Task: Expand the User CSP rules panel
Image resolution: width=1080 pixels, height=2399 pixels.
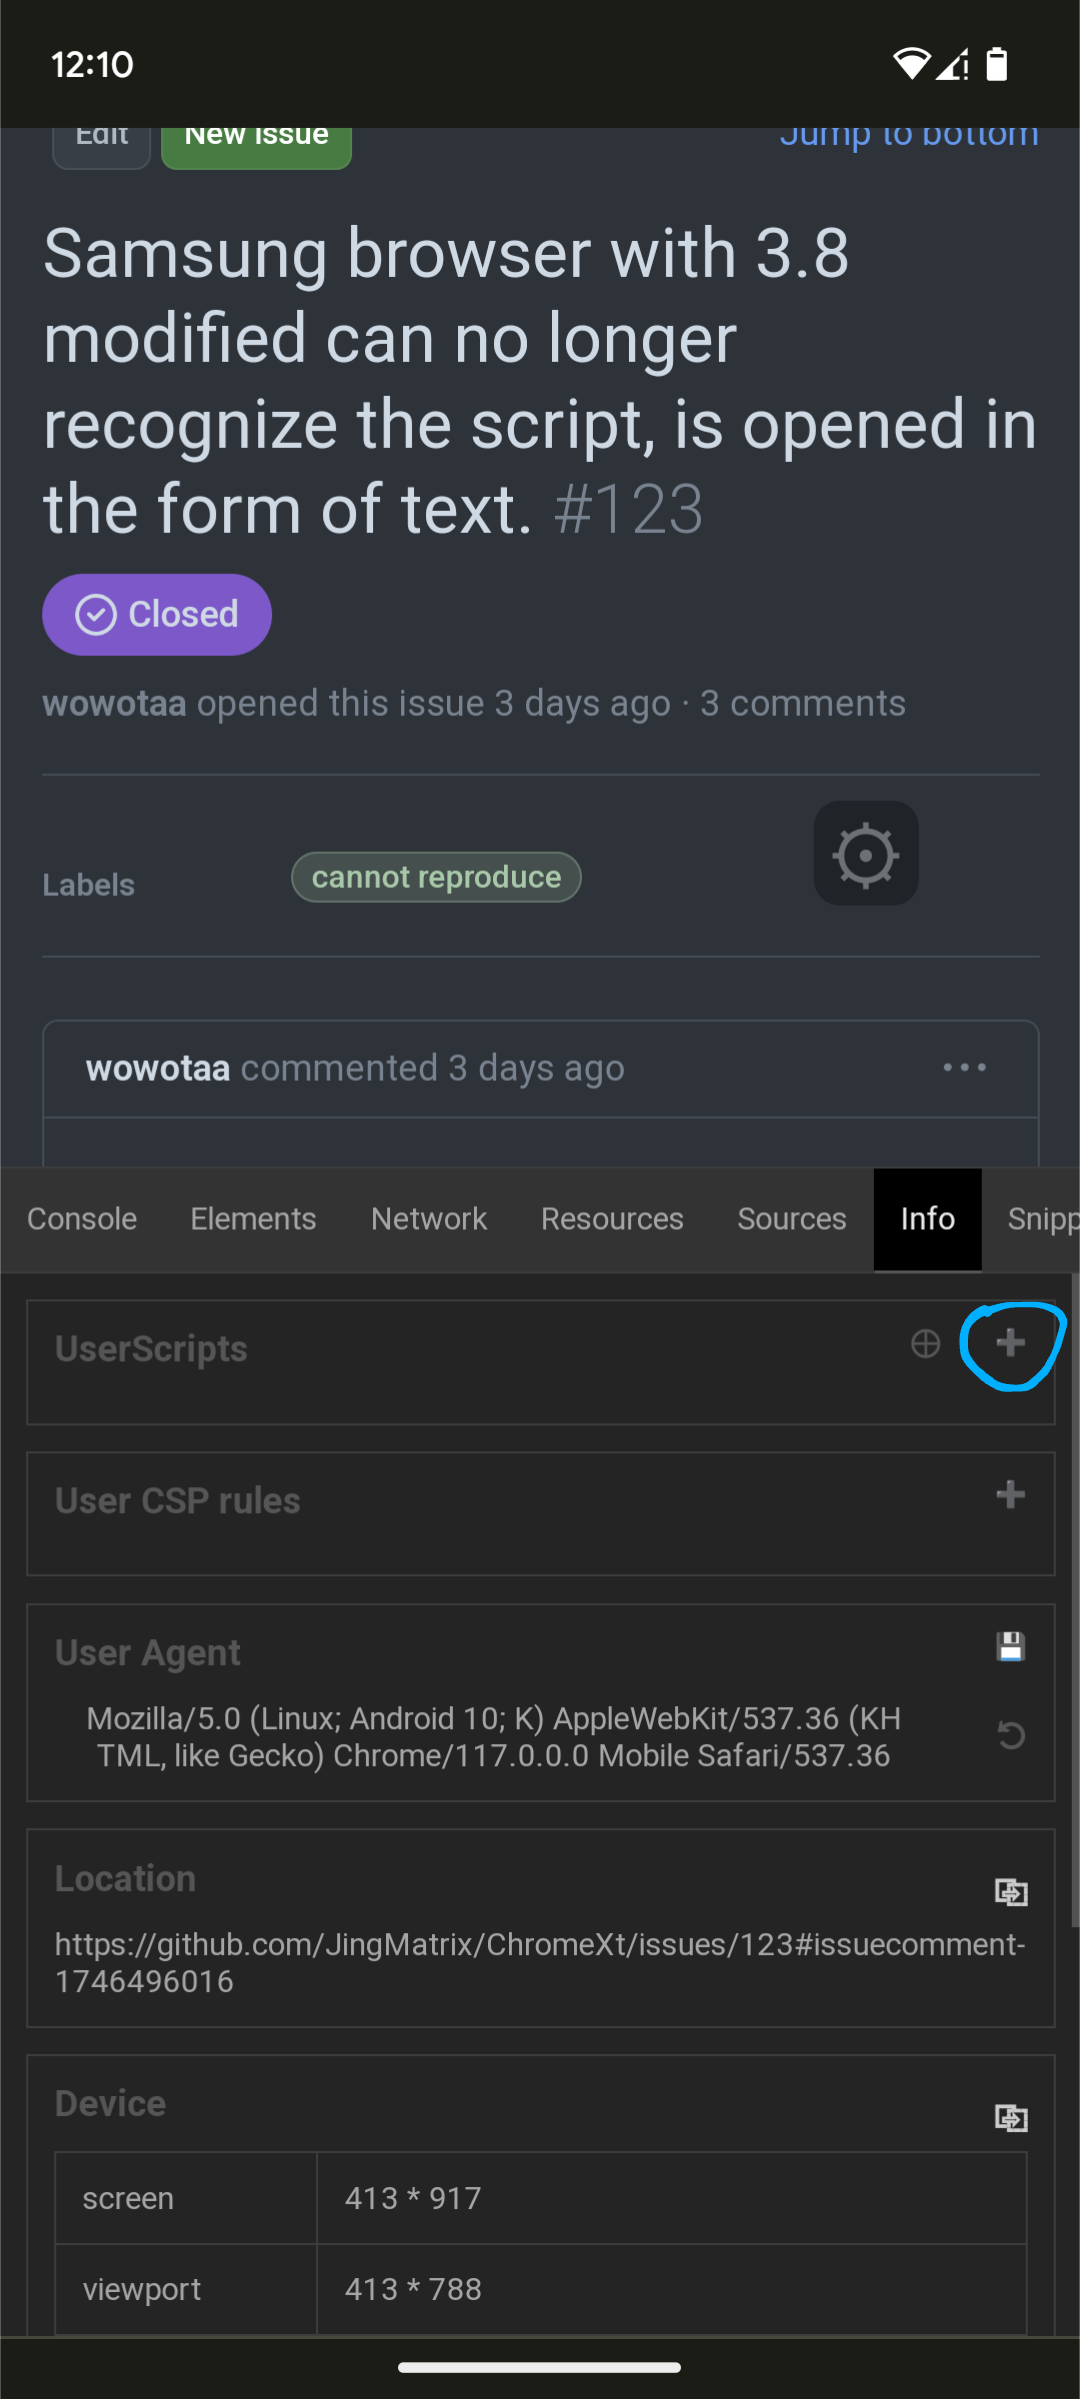Action: [x=177, y=1500]
